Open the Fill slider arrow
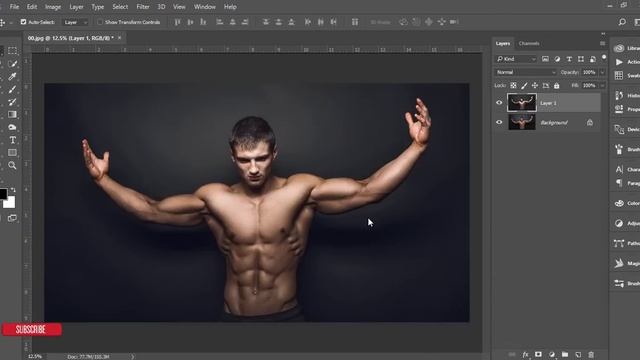This screenshot has width=640, height=360. (602, 86)
